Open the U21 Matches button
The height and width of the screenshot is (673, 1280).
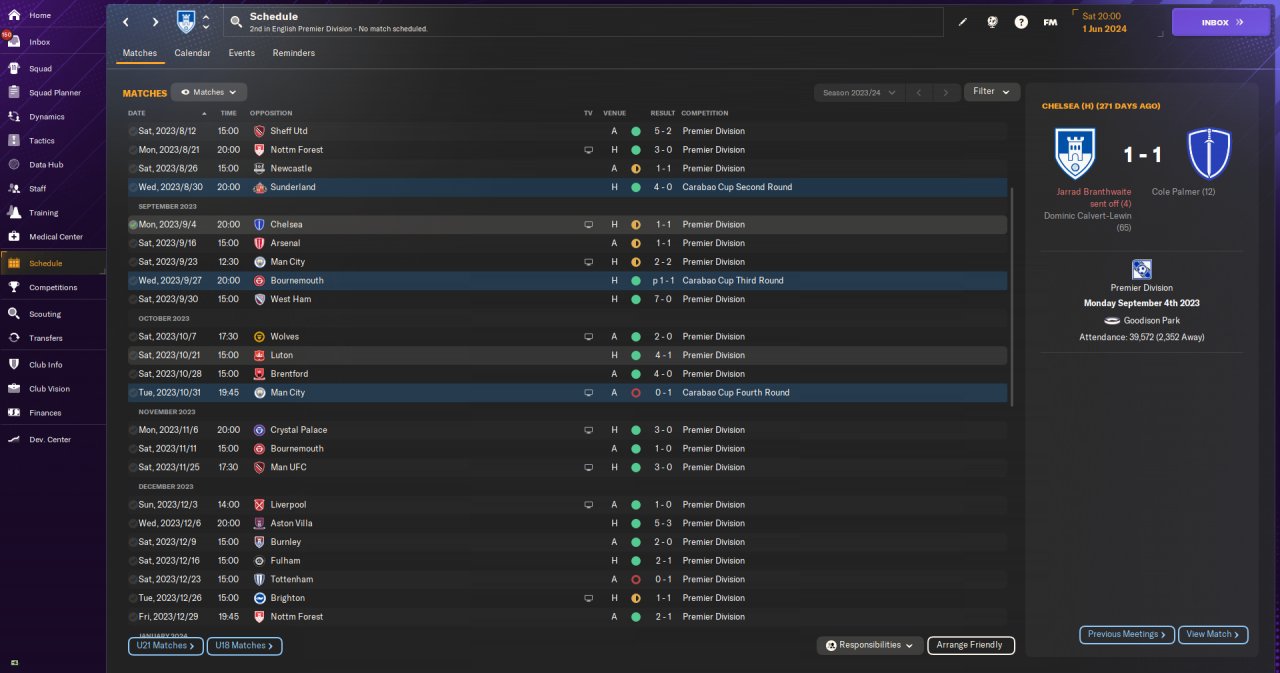[x=165, y=646]
